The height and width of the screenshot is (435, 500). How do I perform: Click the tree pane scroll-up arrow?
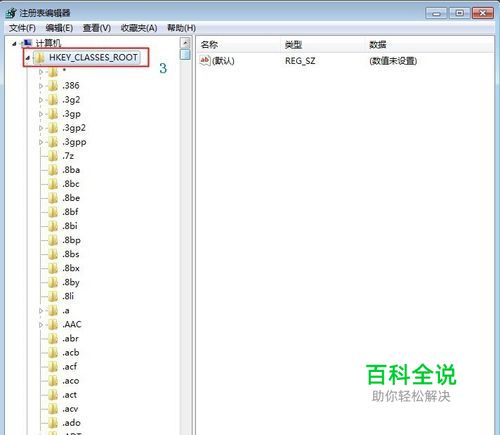pyautogui.click(x=185, y=42)
